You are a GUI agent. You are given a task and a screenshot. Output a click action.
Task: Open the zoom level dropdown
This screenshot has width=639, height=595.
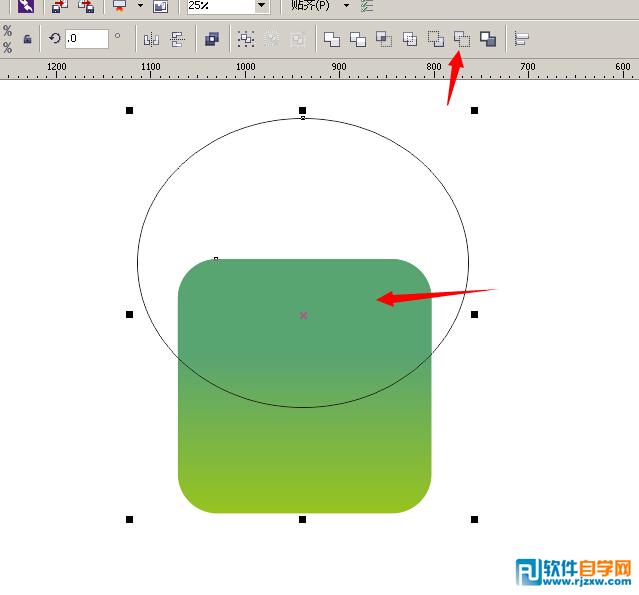point(262,6)
